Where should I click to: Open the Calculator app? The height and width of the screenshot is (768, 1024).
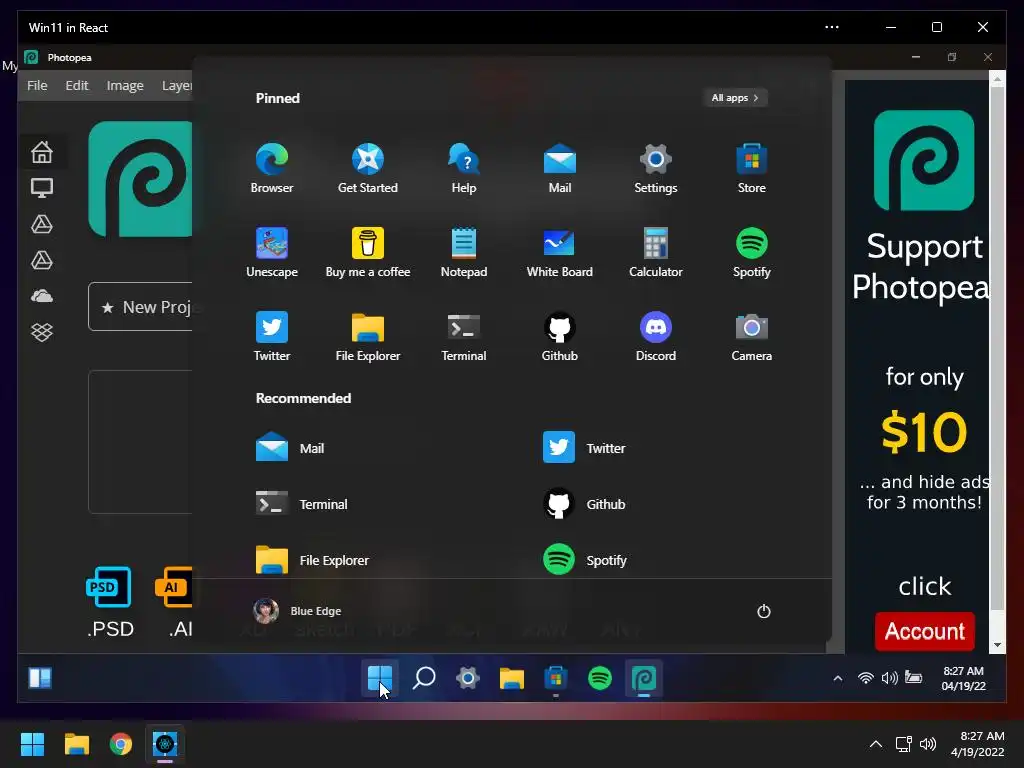click(656, 252)
